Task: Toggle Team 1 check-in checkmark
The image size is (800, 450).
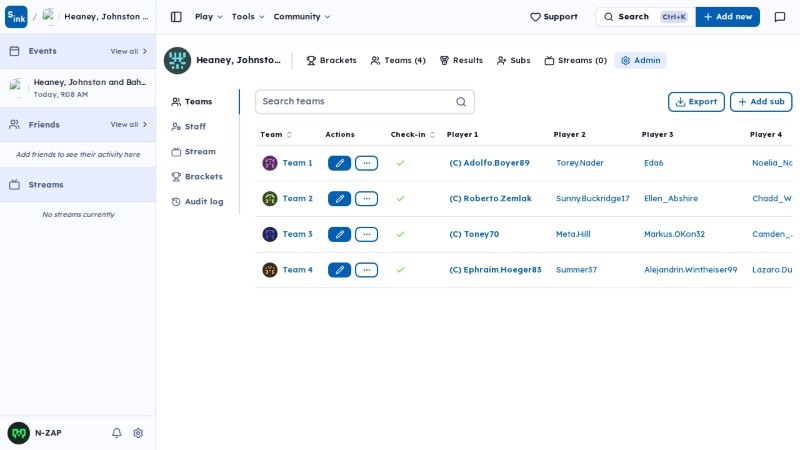Action: pos(401,163)
